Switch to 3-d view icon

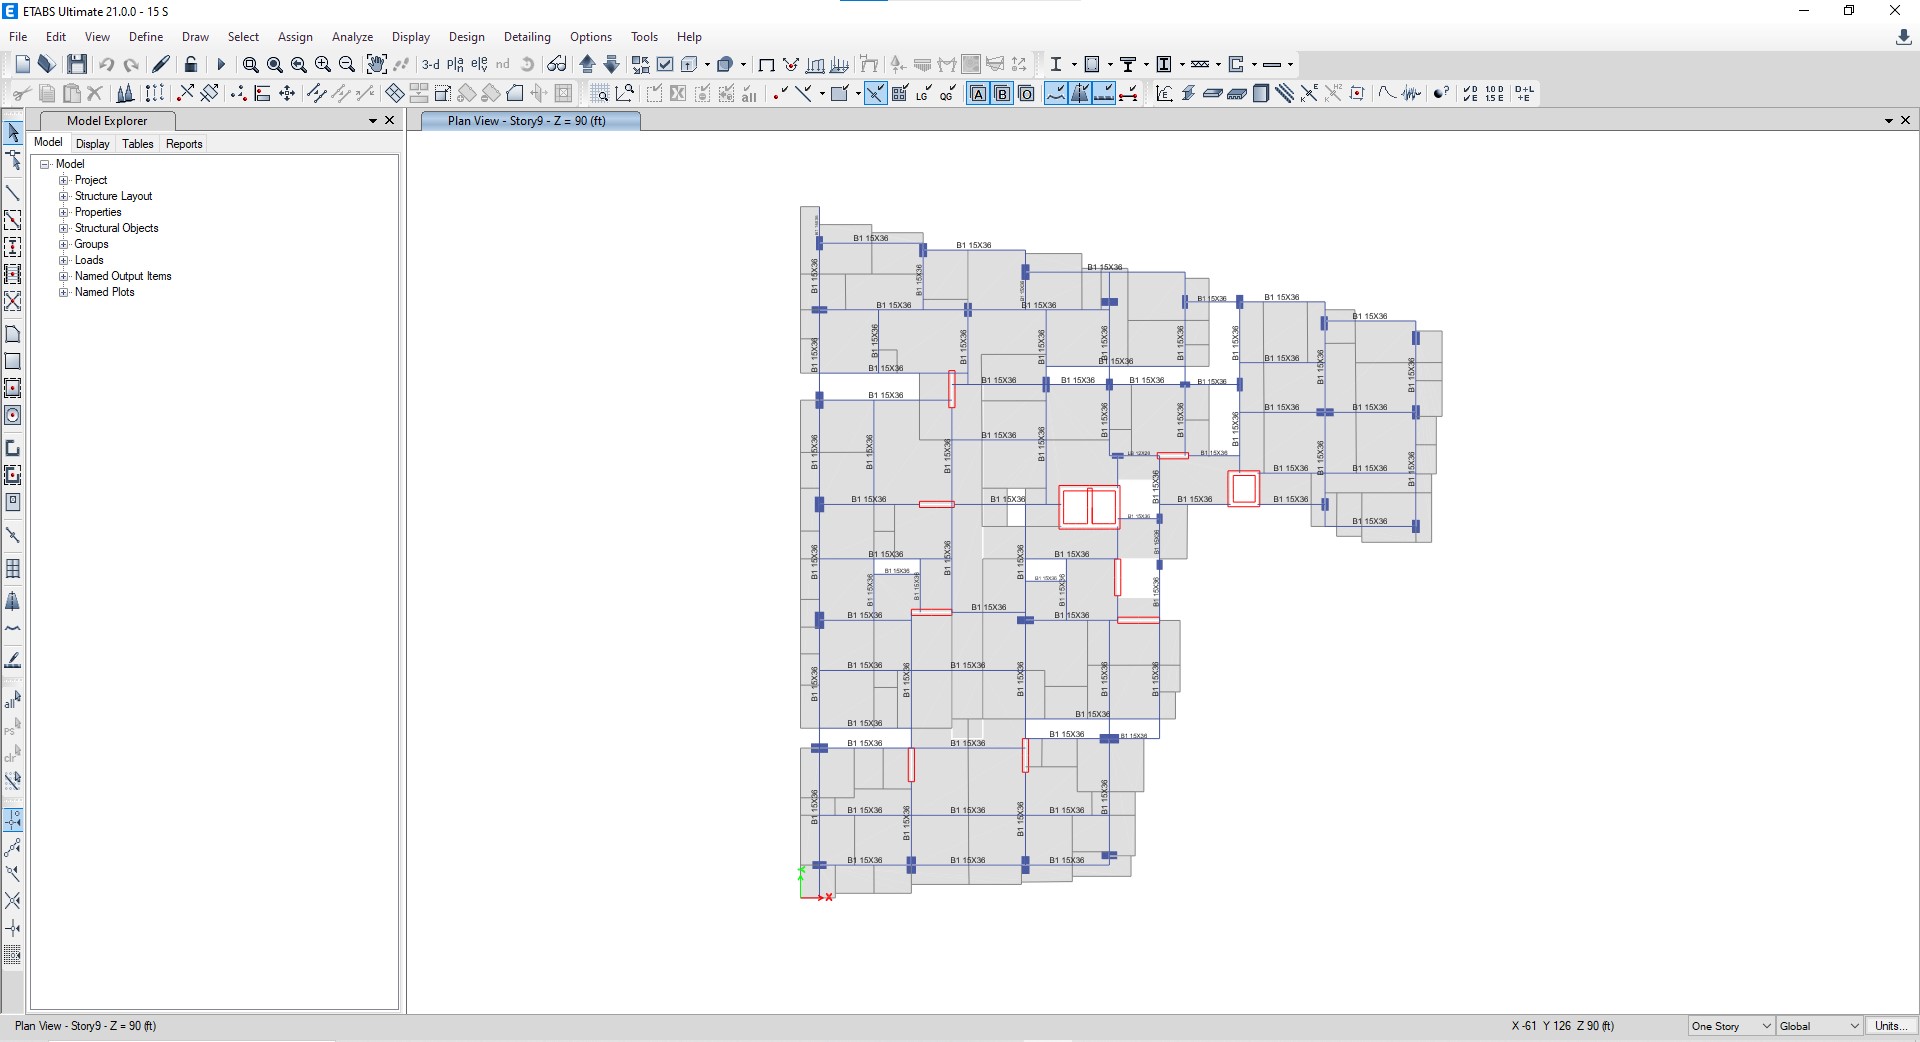pyautogui.click(x=430, y=64)
